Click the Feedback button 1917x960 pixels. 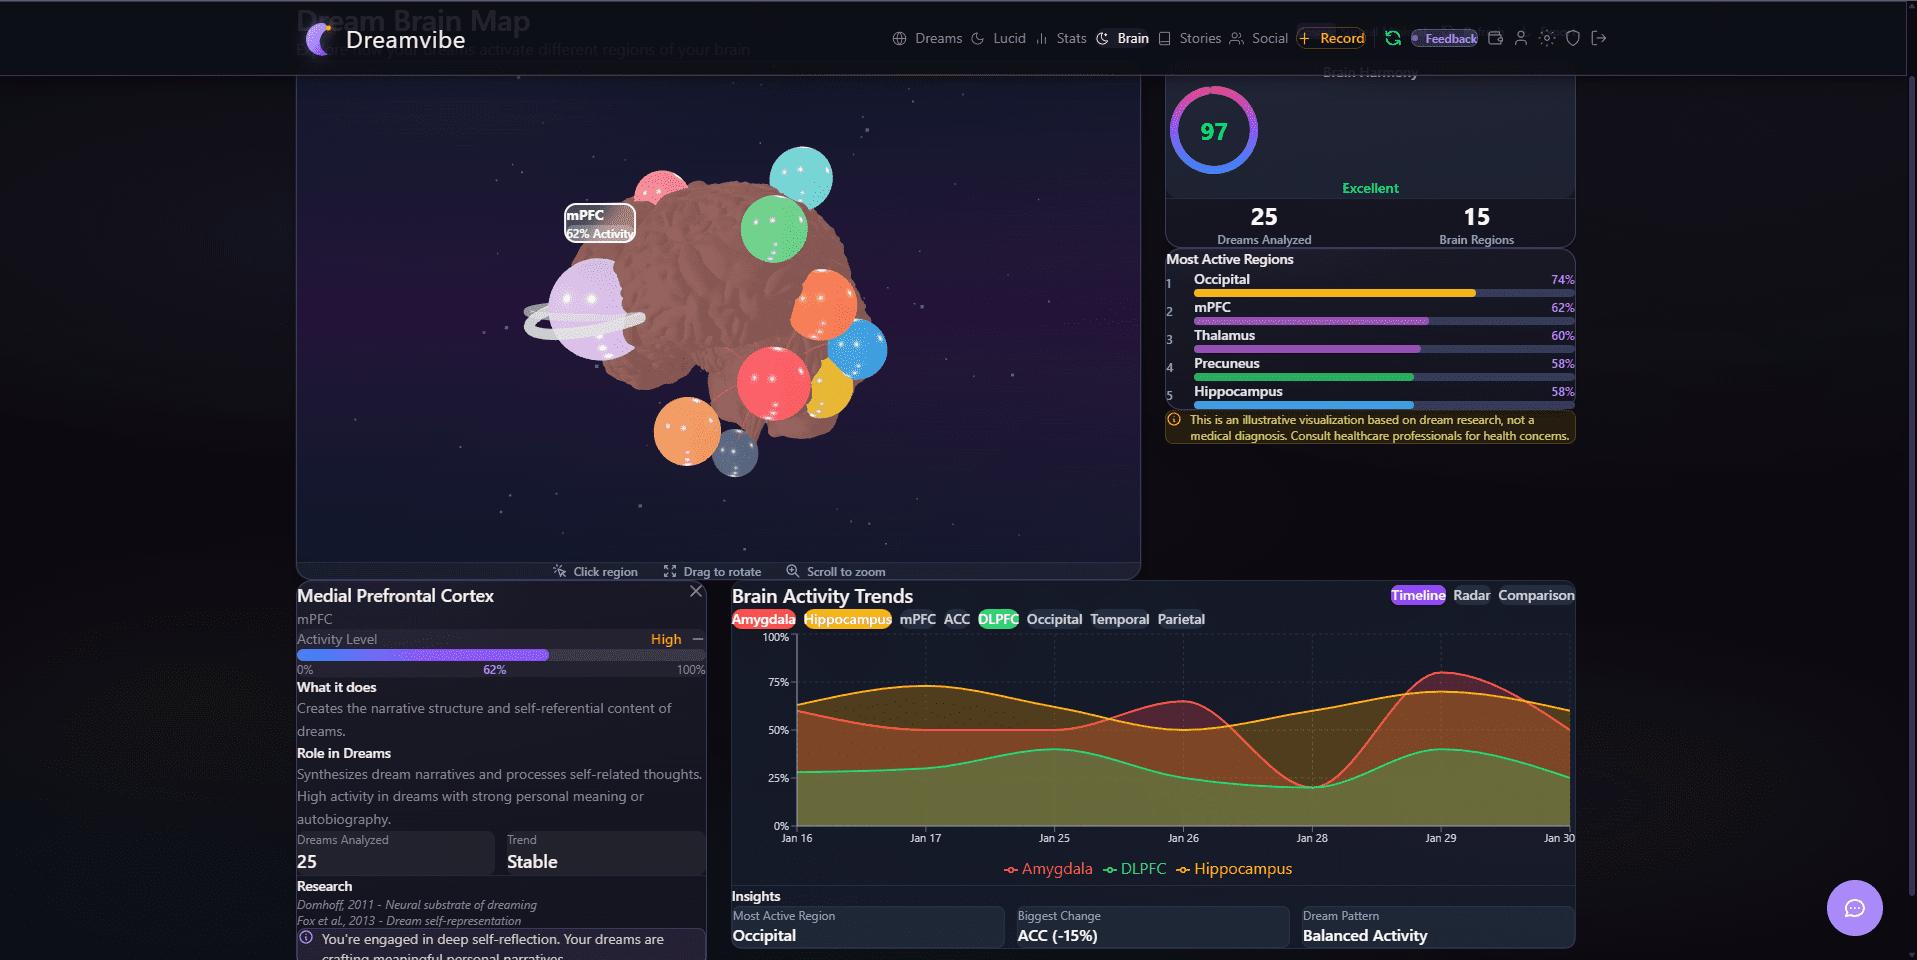coord(1444,38)
